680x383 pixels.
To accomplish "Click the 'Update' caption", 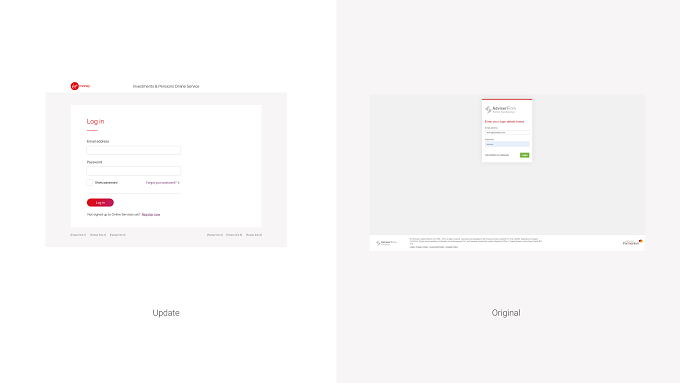I will pos(166,313).
